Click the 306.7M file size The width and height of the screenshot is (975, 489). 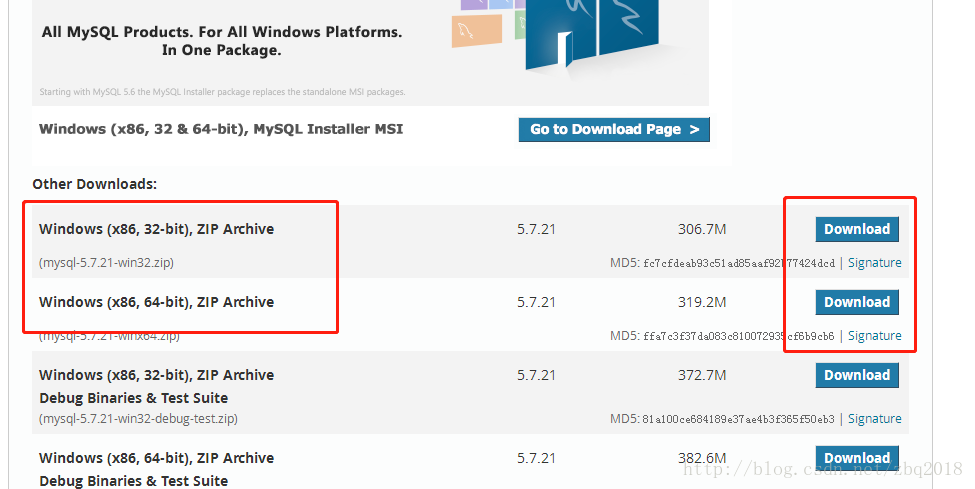click(x=702, y=230)
